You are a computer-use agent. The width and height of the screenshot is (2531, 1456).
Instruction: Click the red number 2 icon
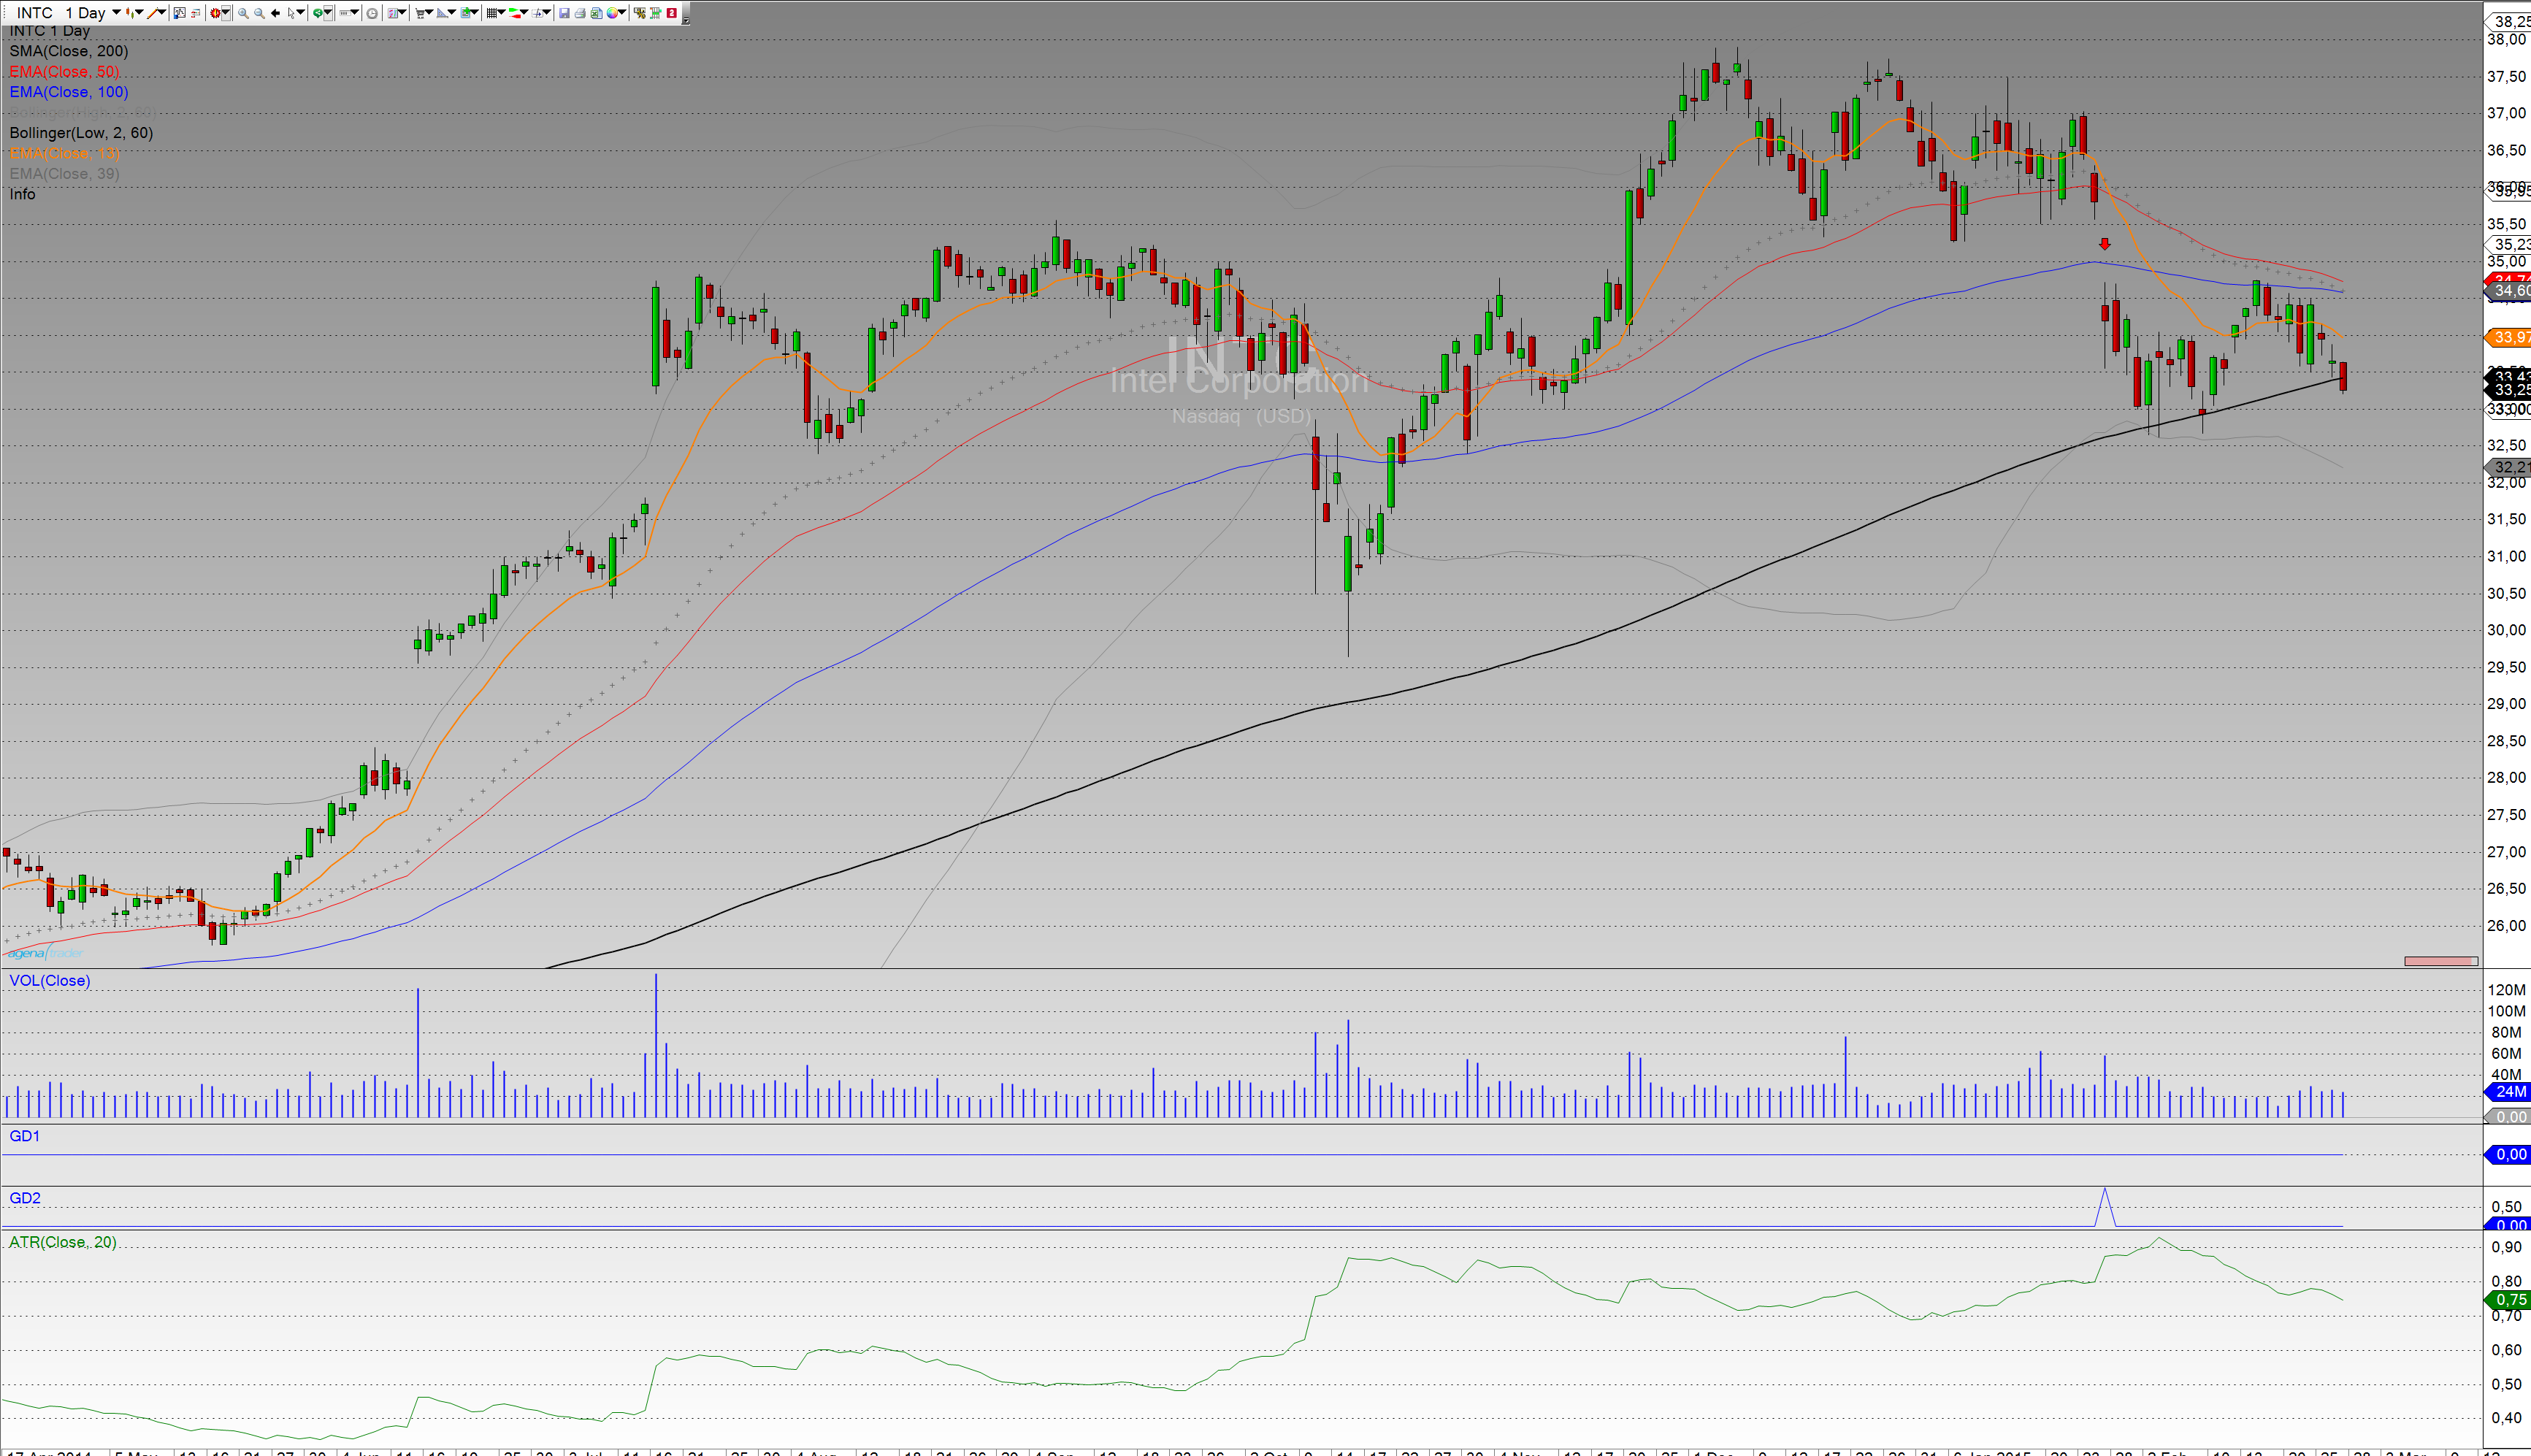point(672,13)
